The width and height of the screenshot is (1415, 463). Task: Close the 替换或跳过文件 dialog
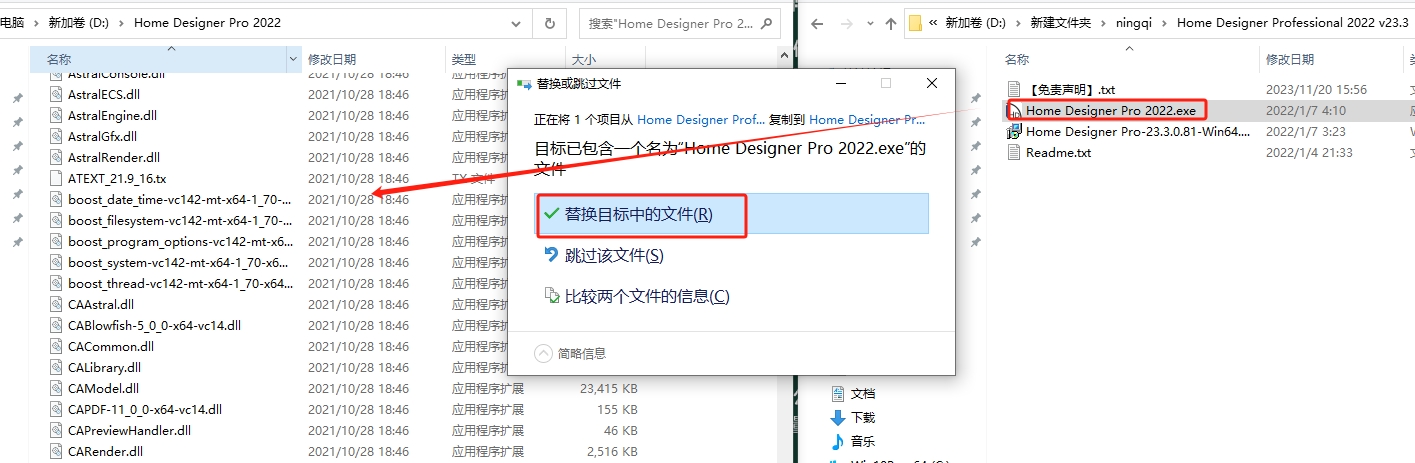(x=932, y=84)
